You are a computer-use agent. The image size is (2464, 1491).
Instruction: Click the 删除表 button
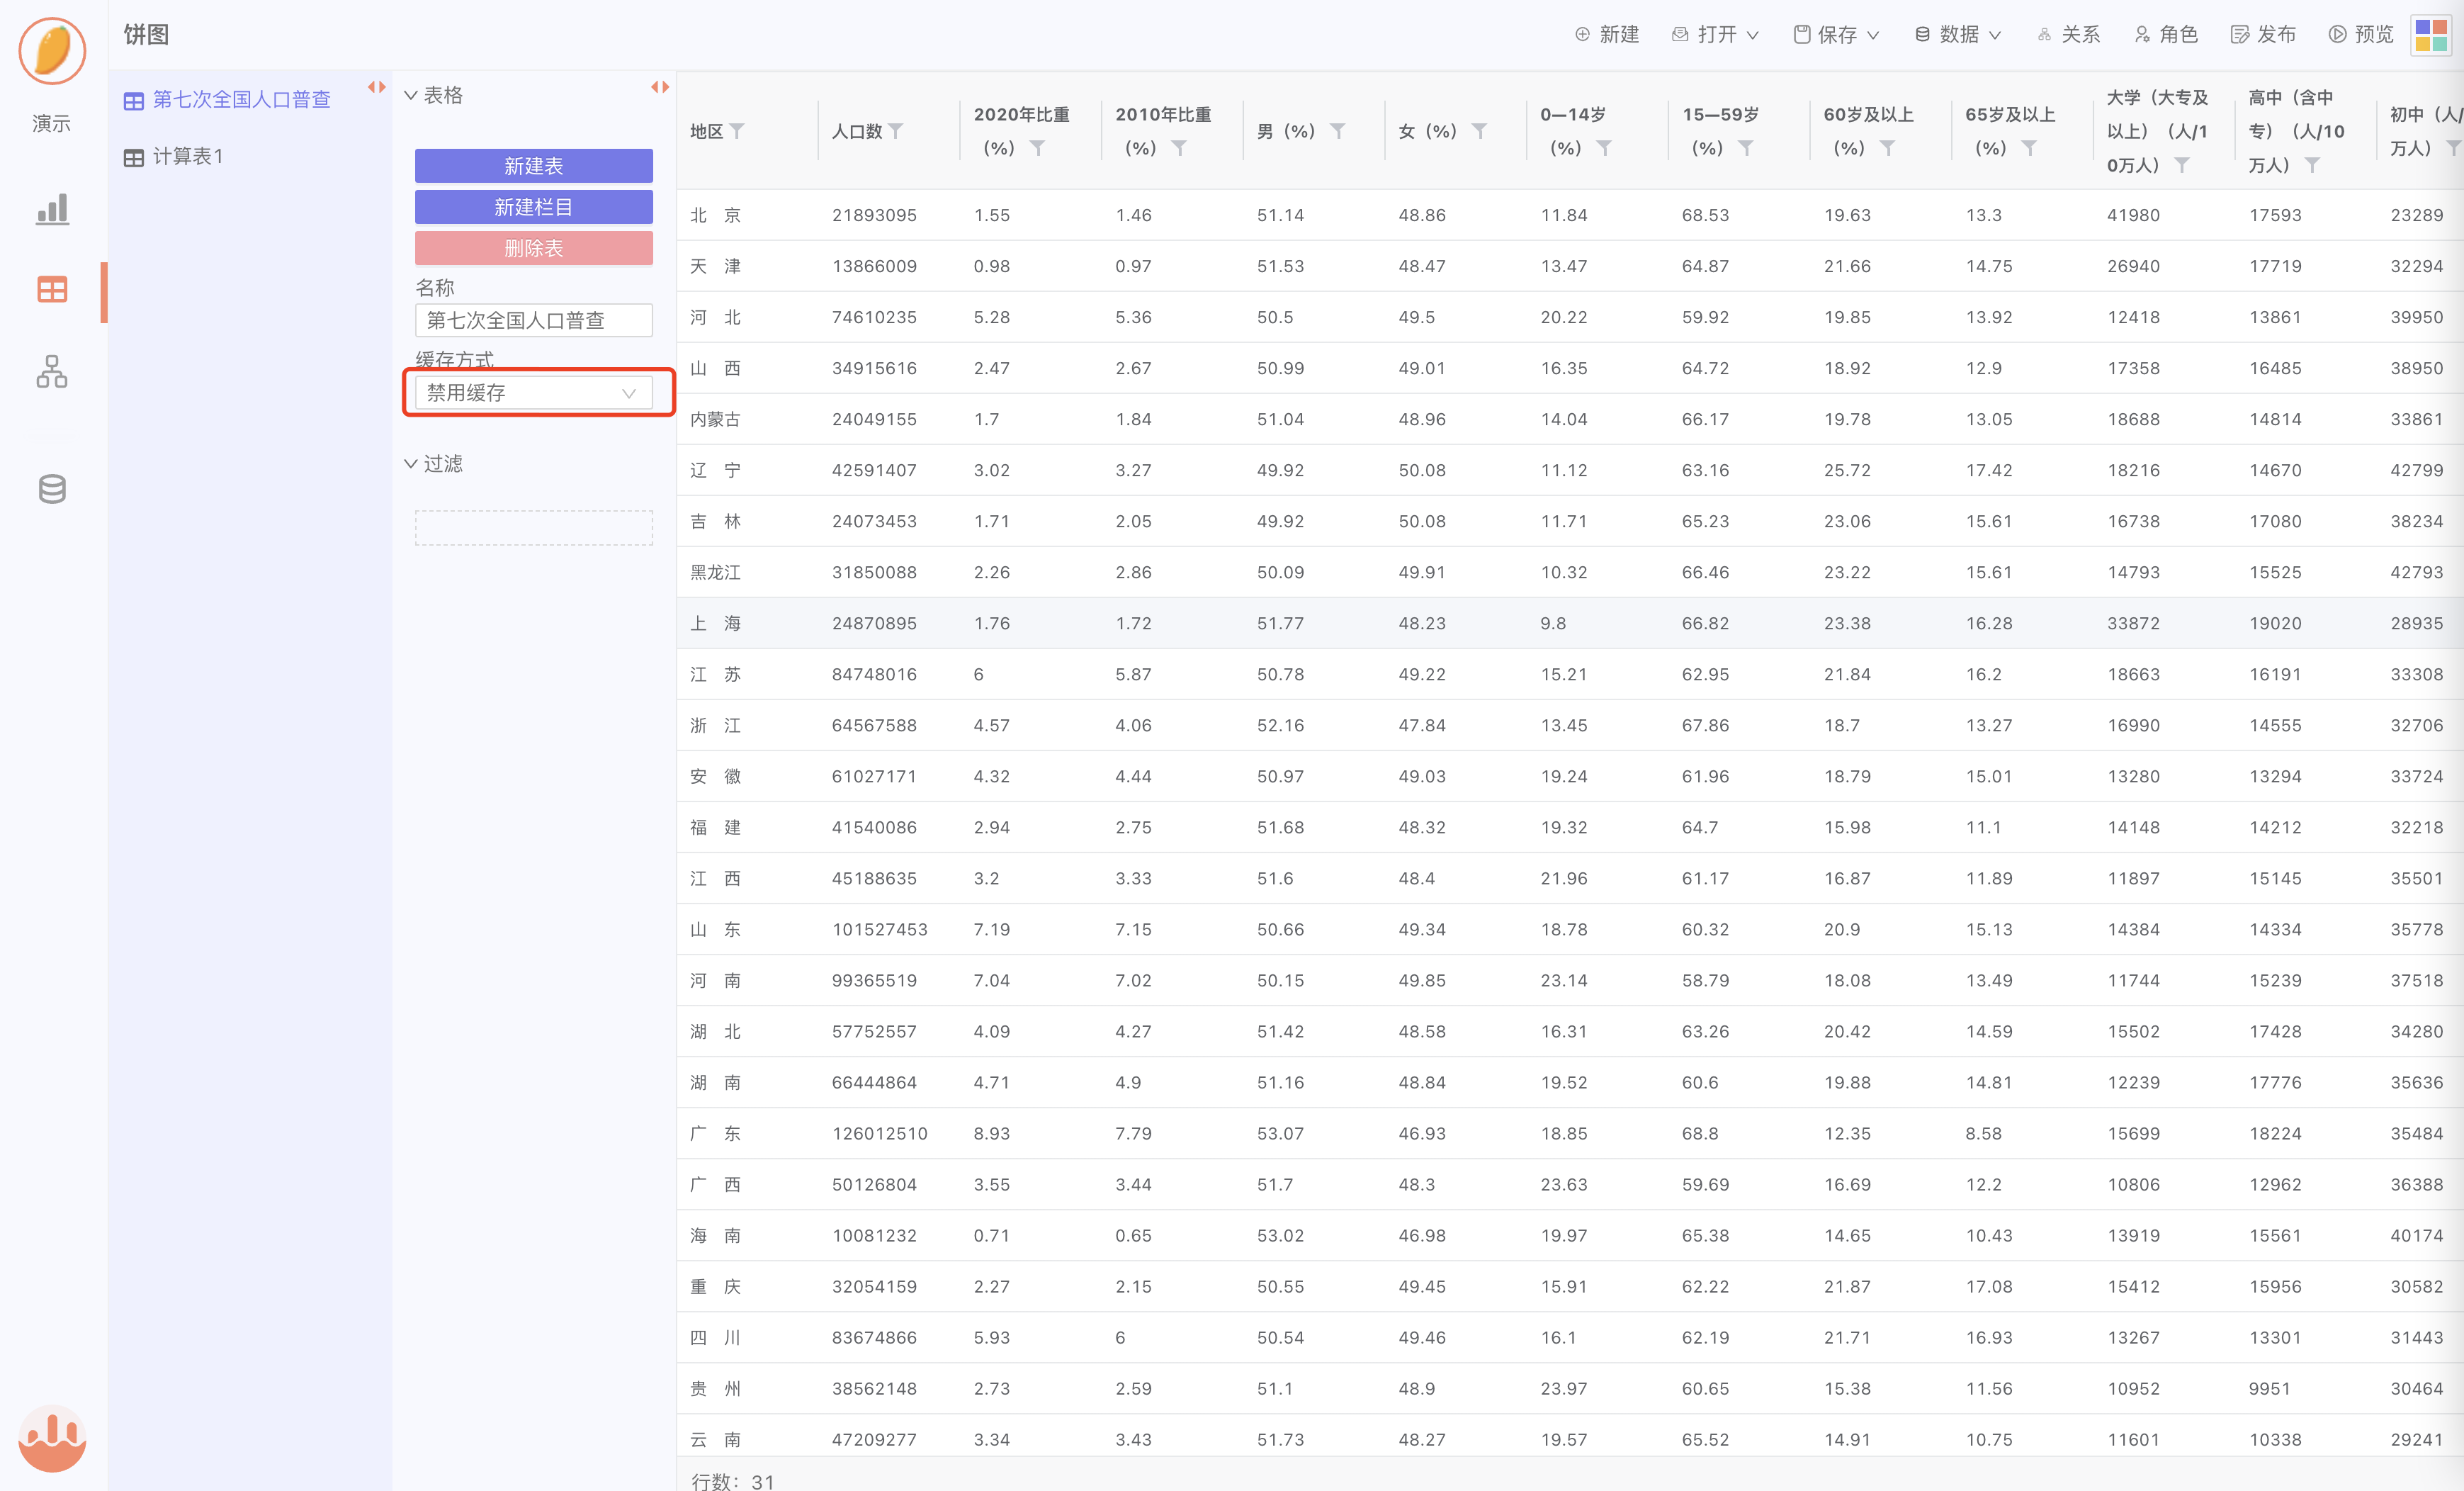[x=534, y=248]
